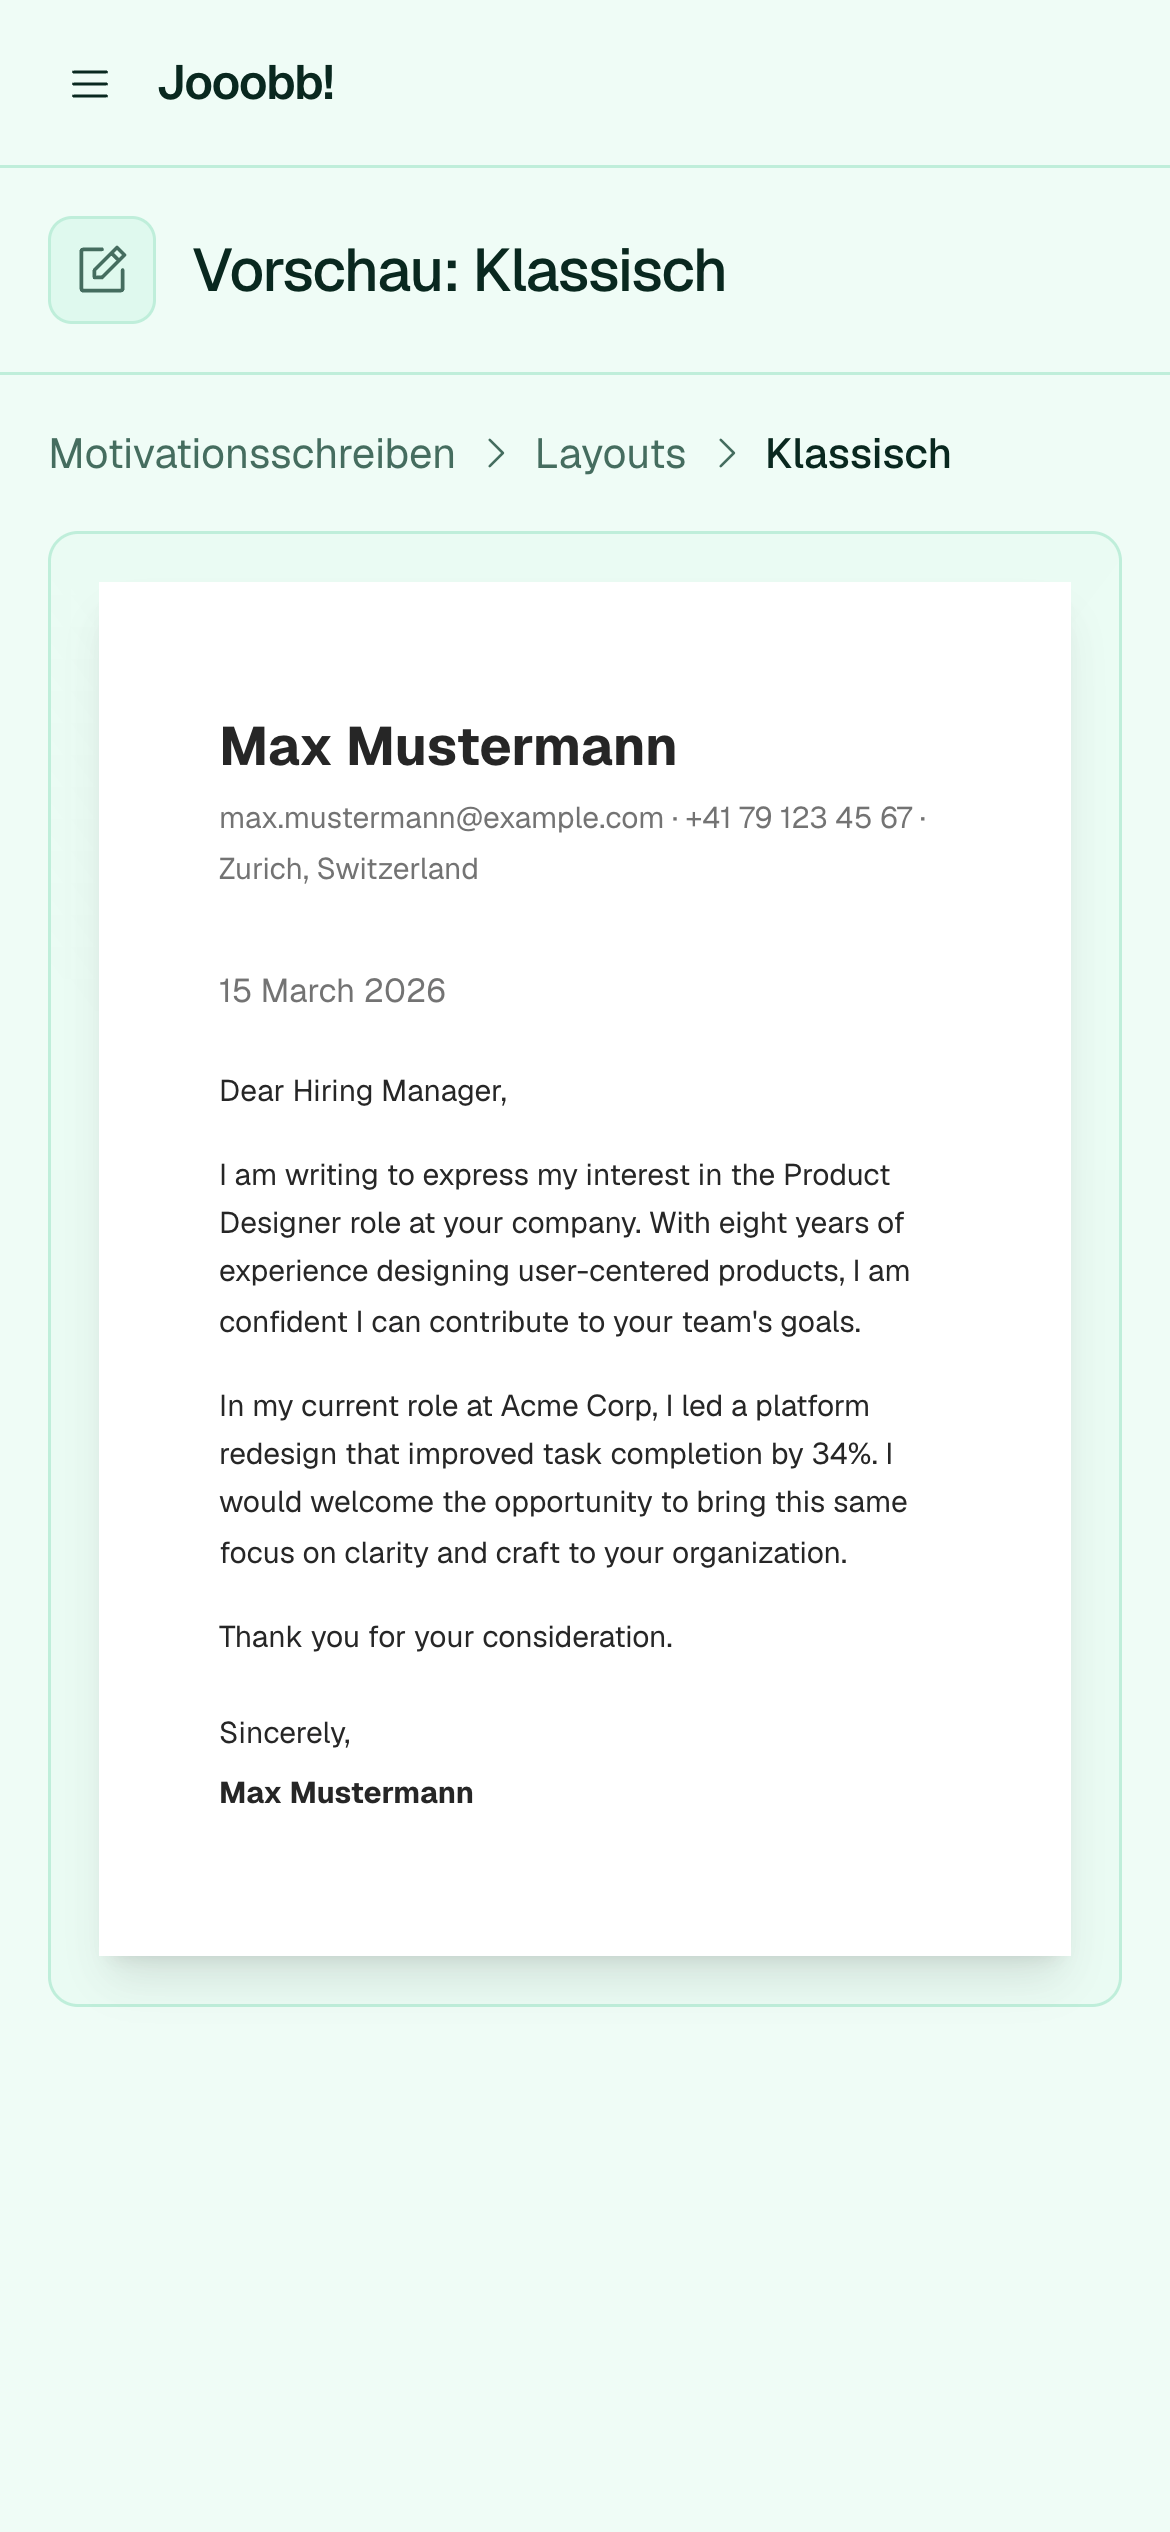This screenshot has width=1170, height=2532.
Task: Click the Thank you for your consideration line
Action: point(446,1637)
